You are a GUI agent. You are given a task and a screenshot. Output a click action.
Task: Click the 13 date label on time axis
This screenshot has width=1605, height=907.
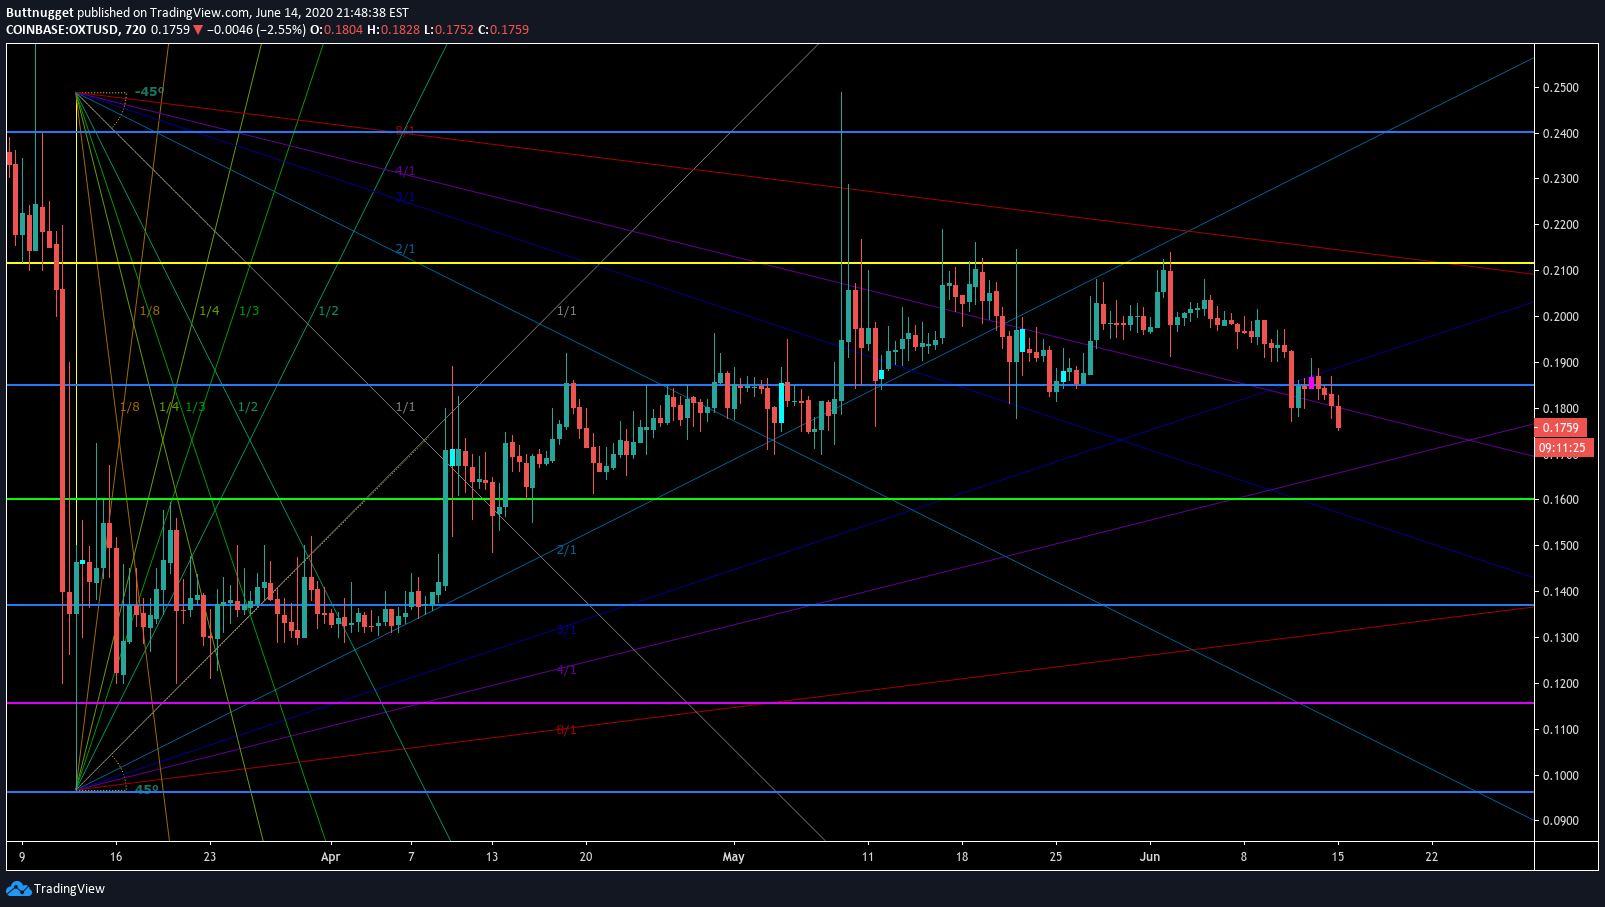click(x=491, y=857)
